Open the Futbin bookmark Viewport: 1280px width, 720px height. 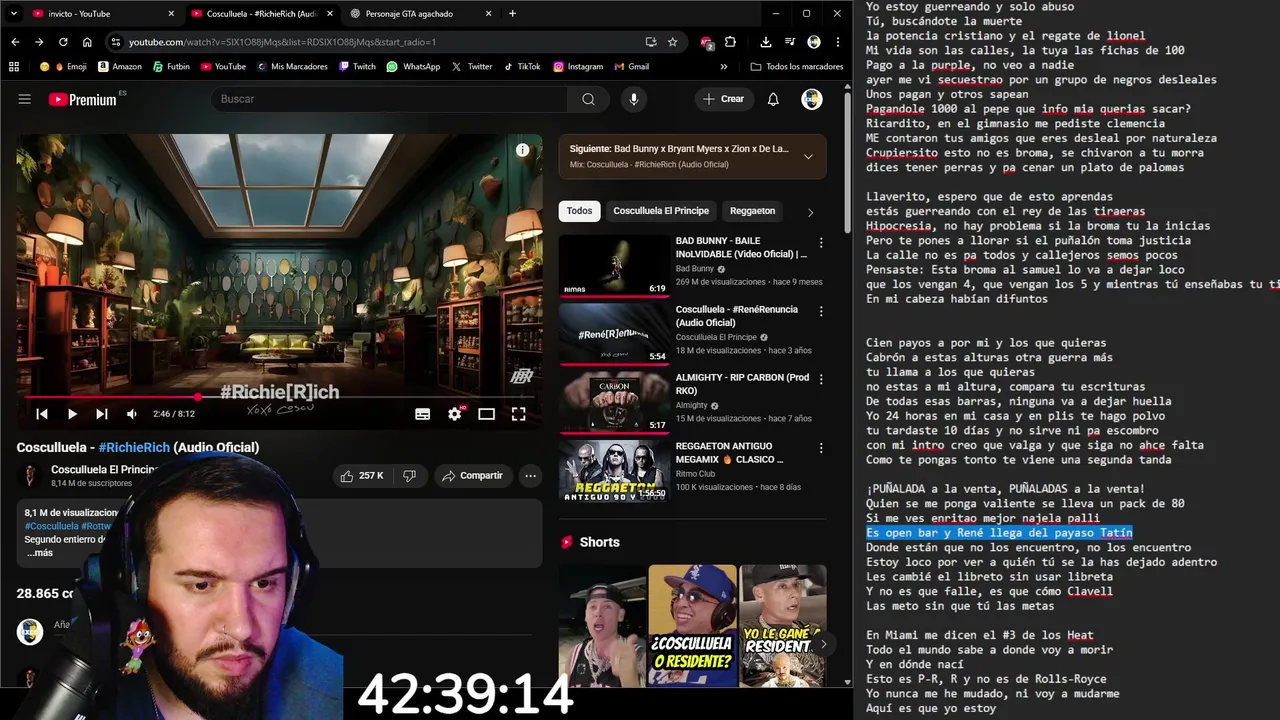(171, 67)
